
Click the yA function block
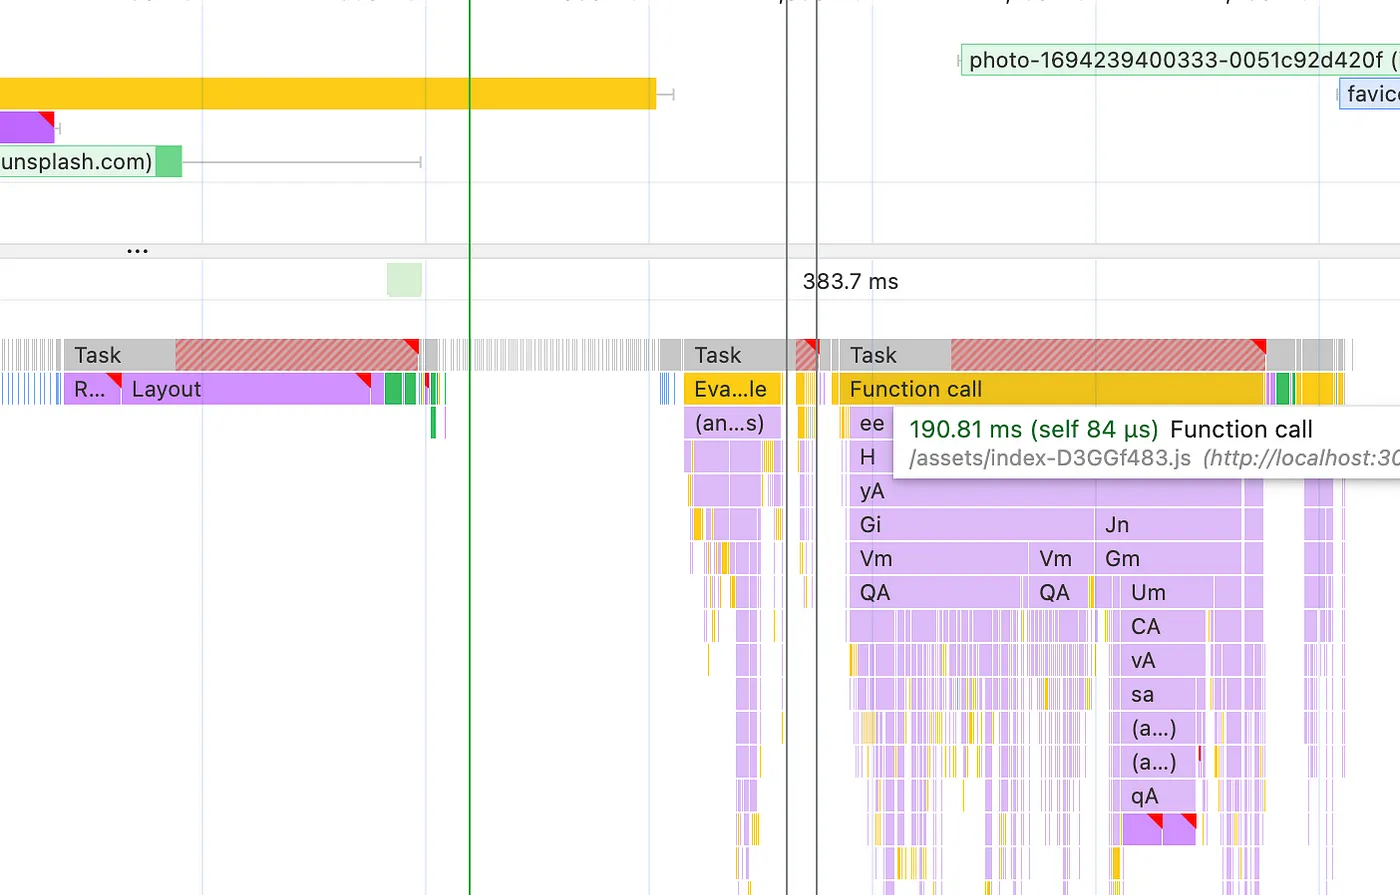pyautogui.click(x=1045, y=491)
